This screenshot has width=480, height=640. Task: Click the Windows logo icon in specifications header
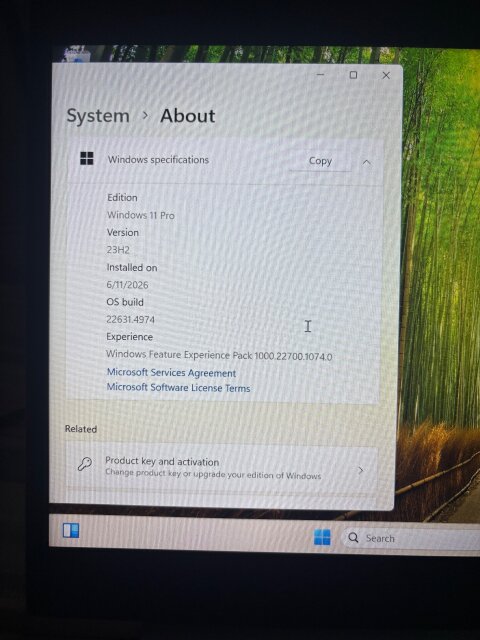click(87, 158)
